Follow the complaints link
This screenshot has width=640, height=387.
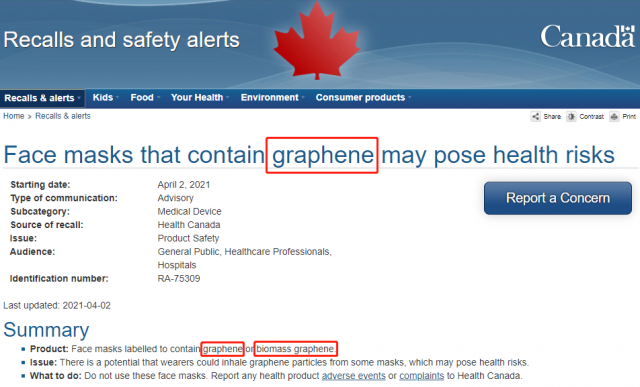coord(421,376)
